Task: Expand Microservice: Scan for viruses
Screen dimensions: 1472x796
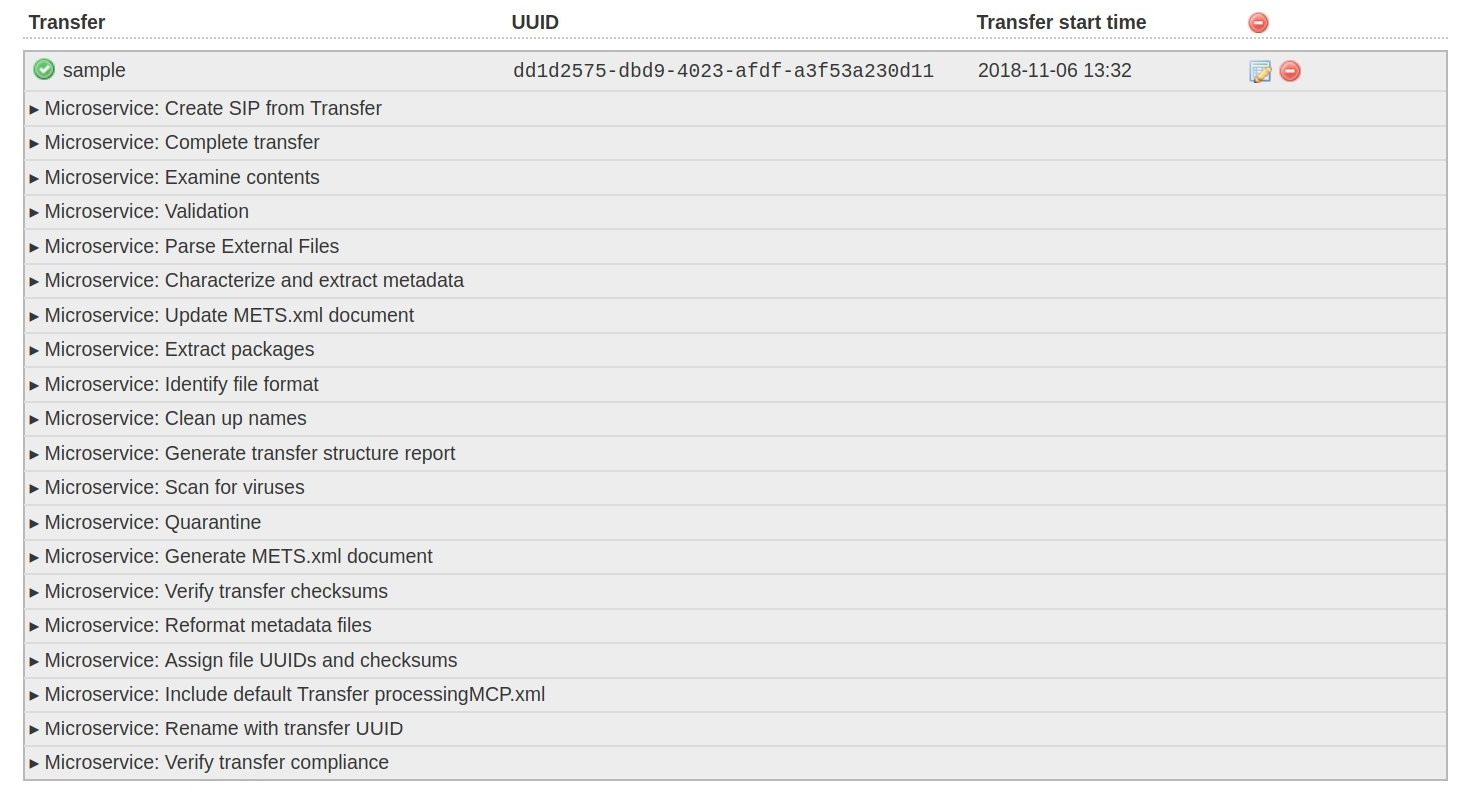Action: 174,487
